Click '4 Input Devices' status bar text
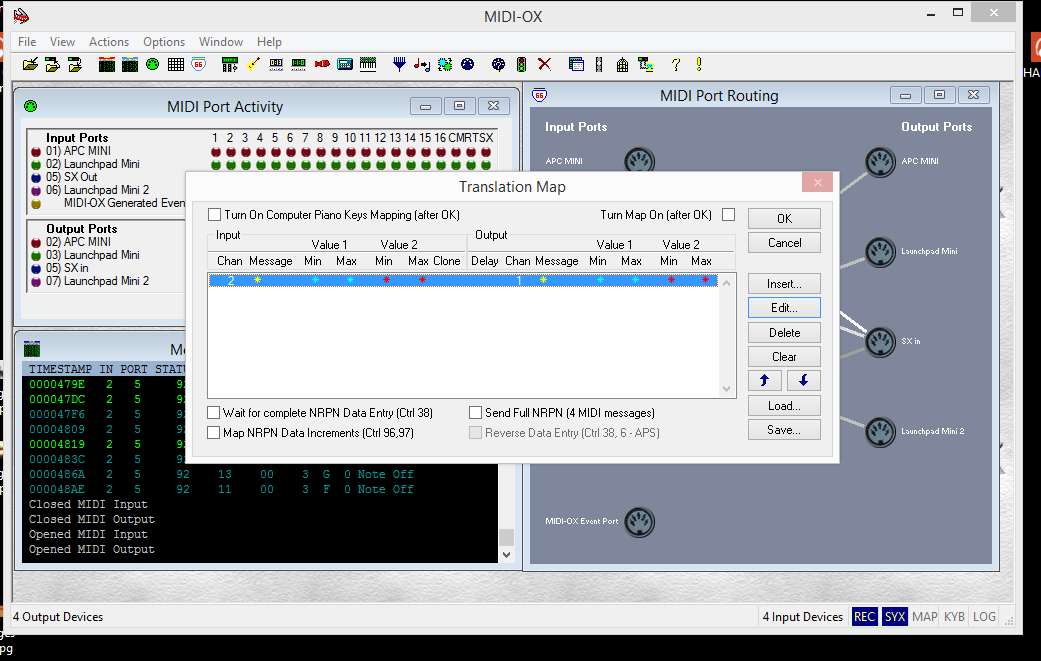Screen dimensions: 1041x661 click(x=803, y=617)
